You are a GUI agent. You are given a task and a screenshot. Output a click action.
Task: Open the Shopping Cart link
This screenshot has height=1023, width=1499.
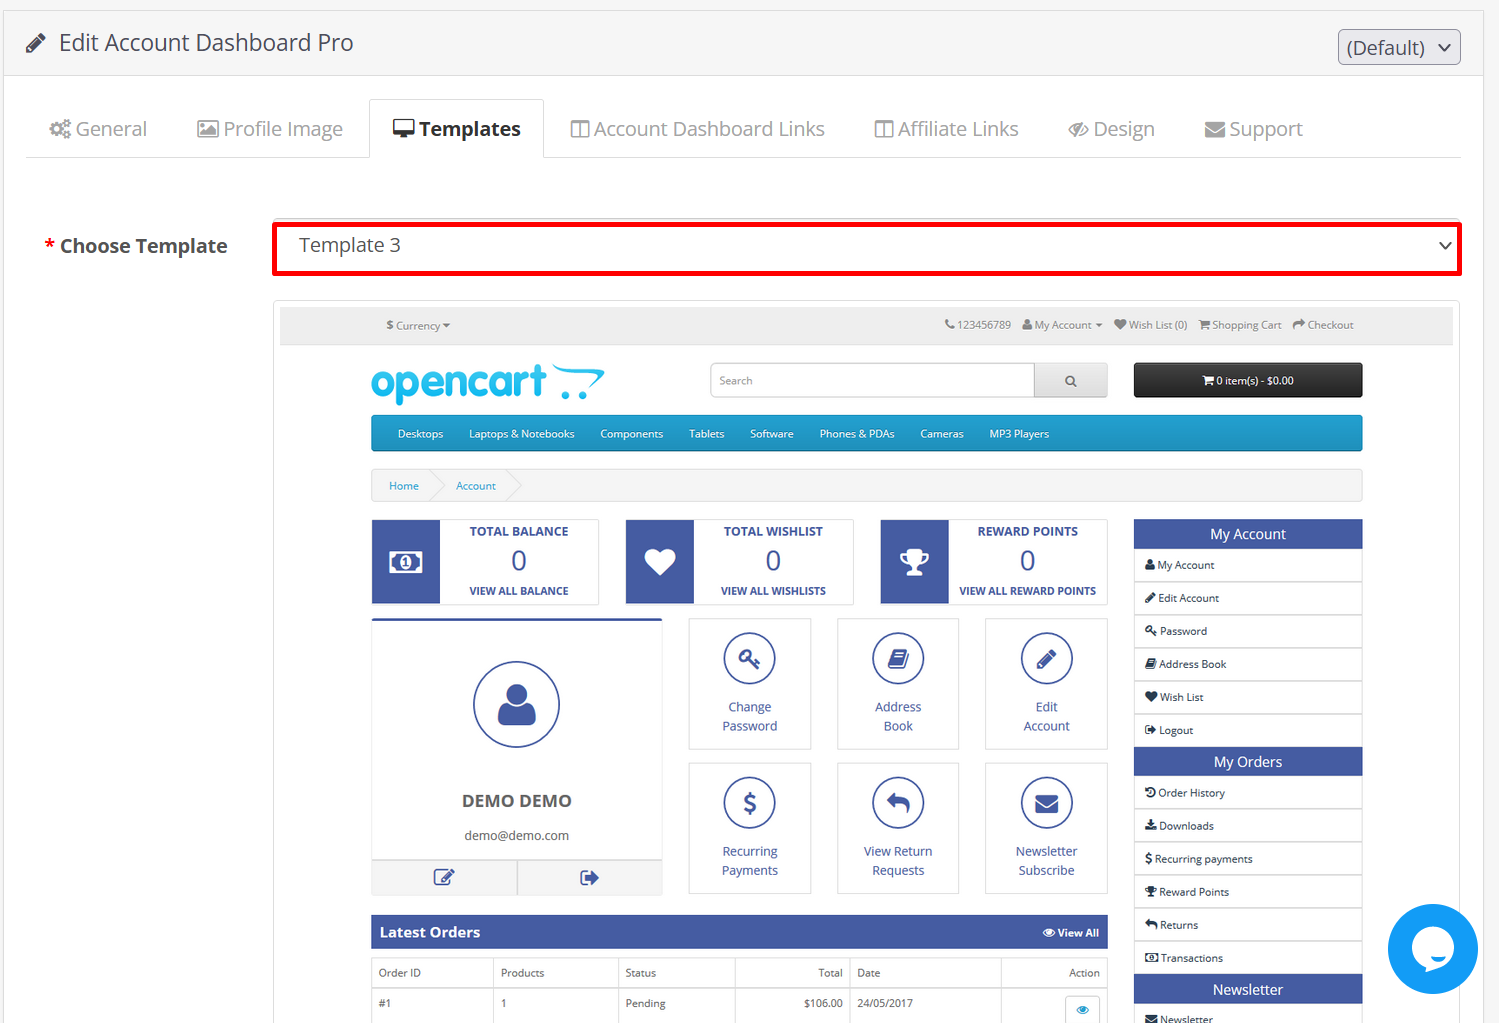tap(1240, 325)
